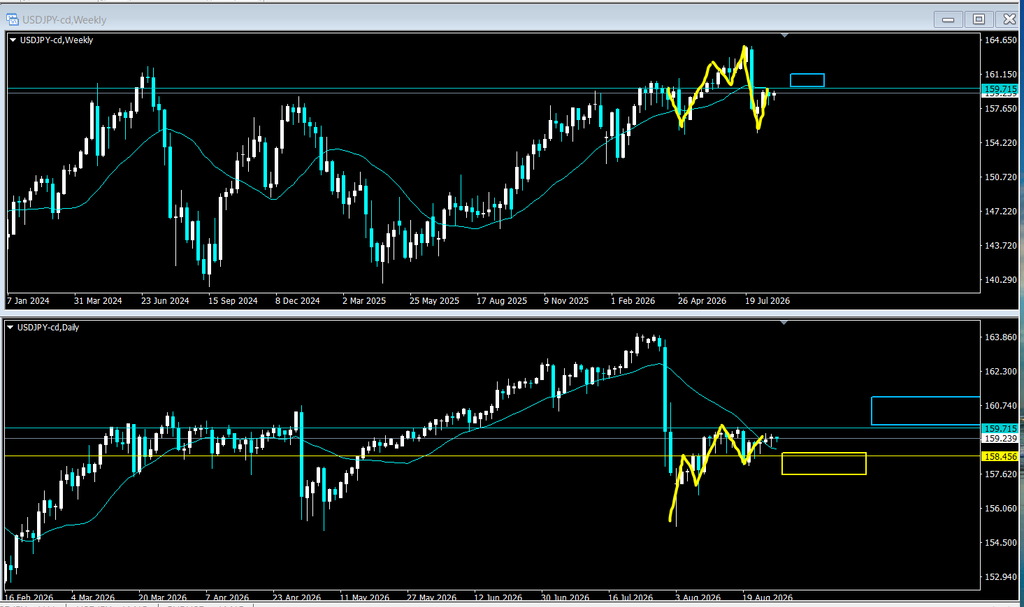Click the 164.650 level on the weekly price scale
Screen dimensions: 1024x607
pos(1000,41)
